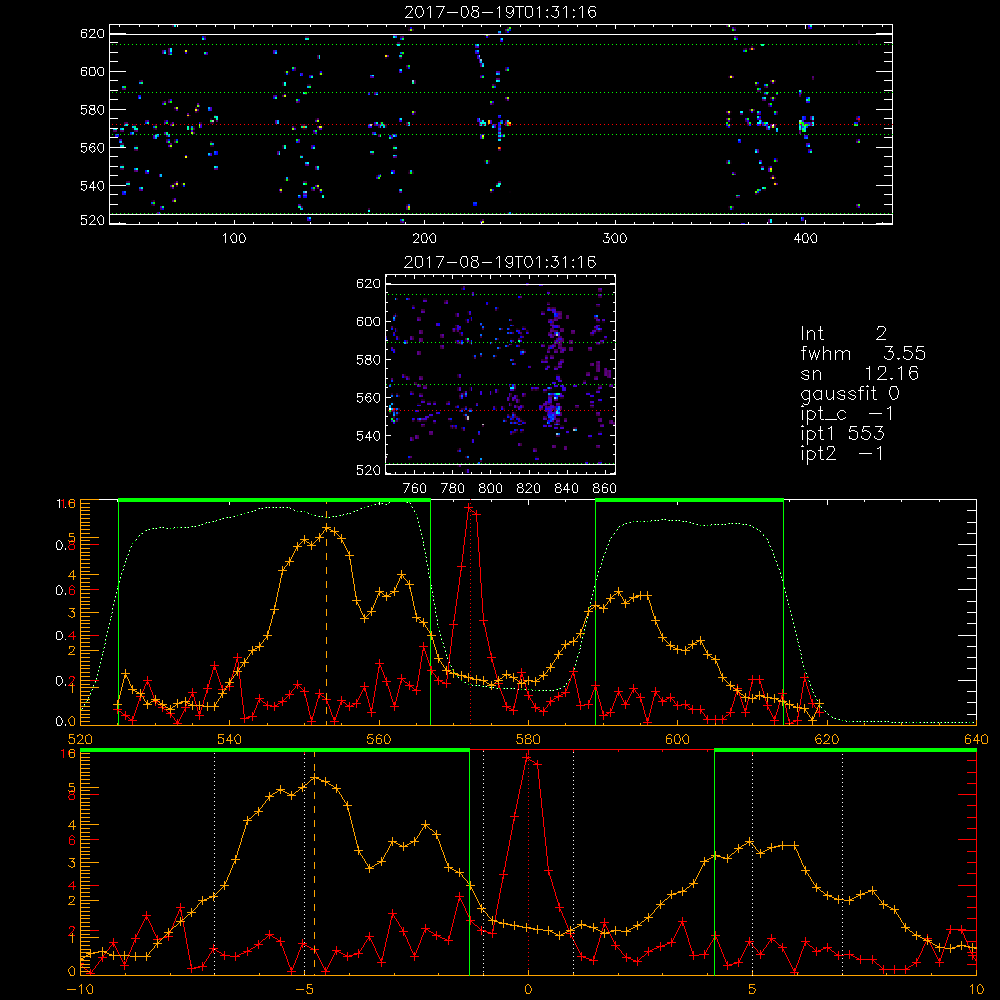Click the red peak near 572 in upper profile plot
1000x1000 pixels.
pos(470,508)
